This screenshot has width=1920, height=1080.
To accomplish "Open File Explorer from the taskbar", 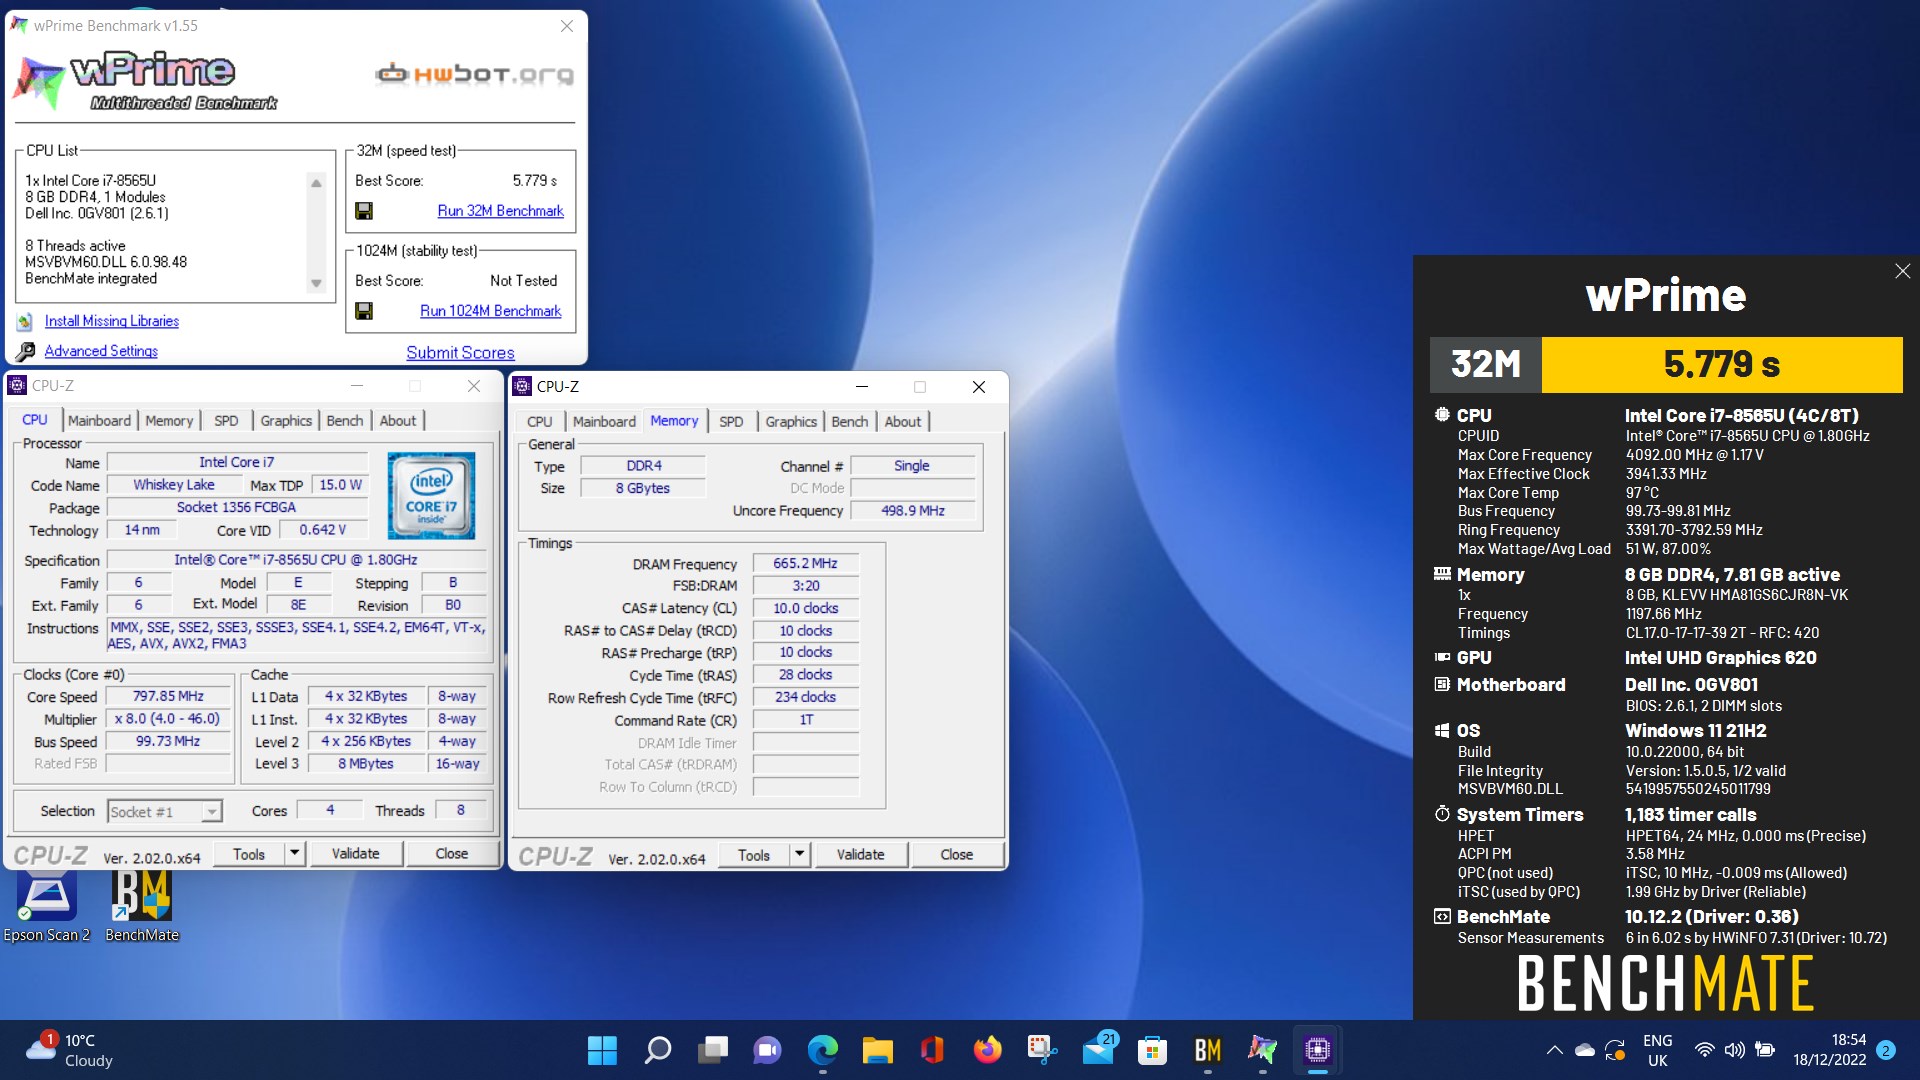I will pyautogui.click(x=877, y=1050).
